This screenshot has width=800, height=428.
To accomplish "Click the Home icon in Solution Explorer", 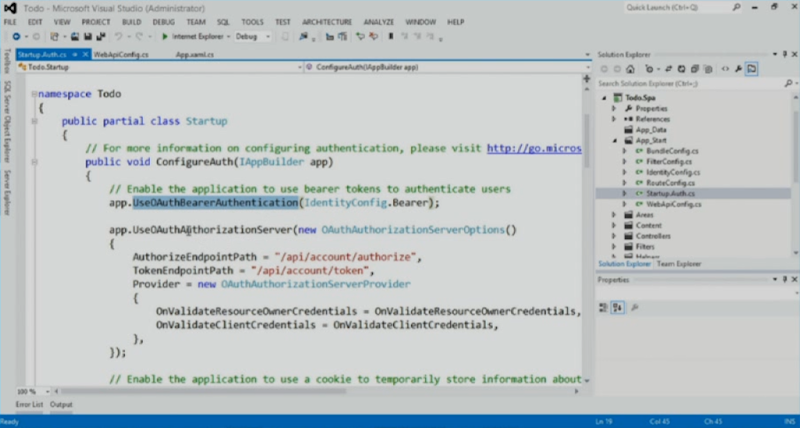I will click(x=631, y=69).
